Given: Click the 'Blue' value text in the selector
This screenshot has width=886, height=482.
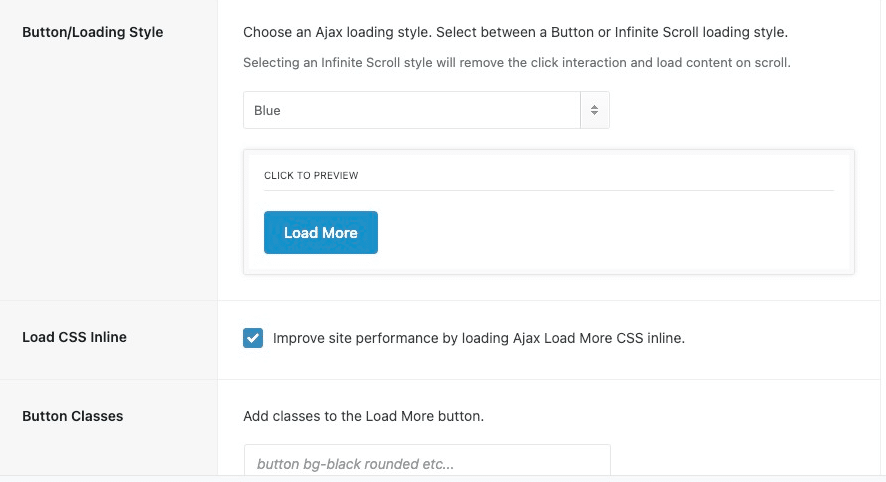Looking at the screenshot, I should tap(267, 111).
